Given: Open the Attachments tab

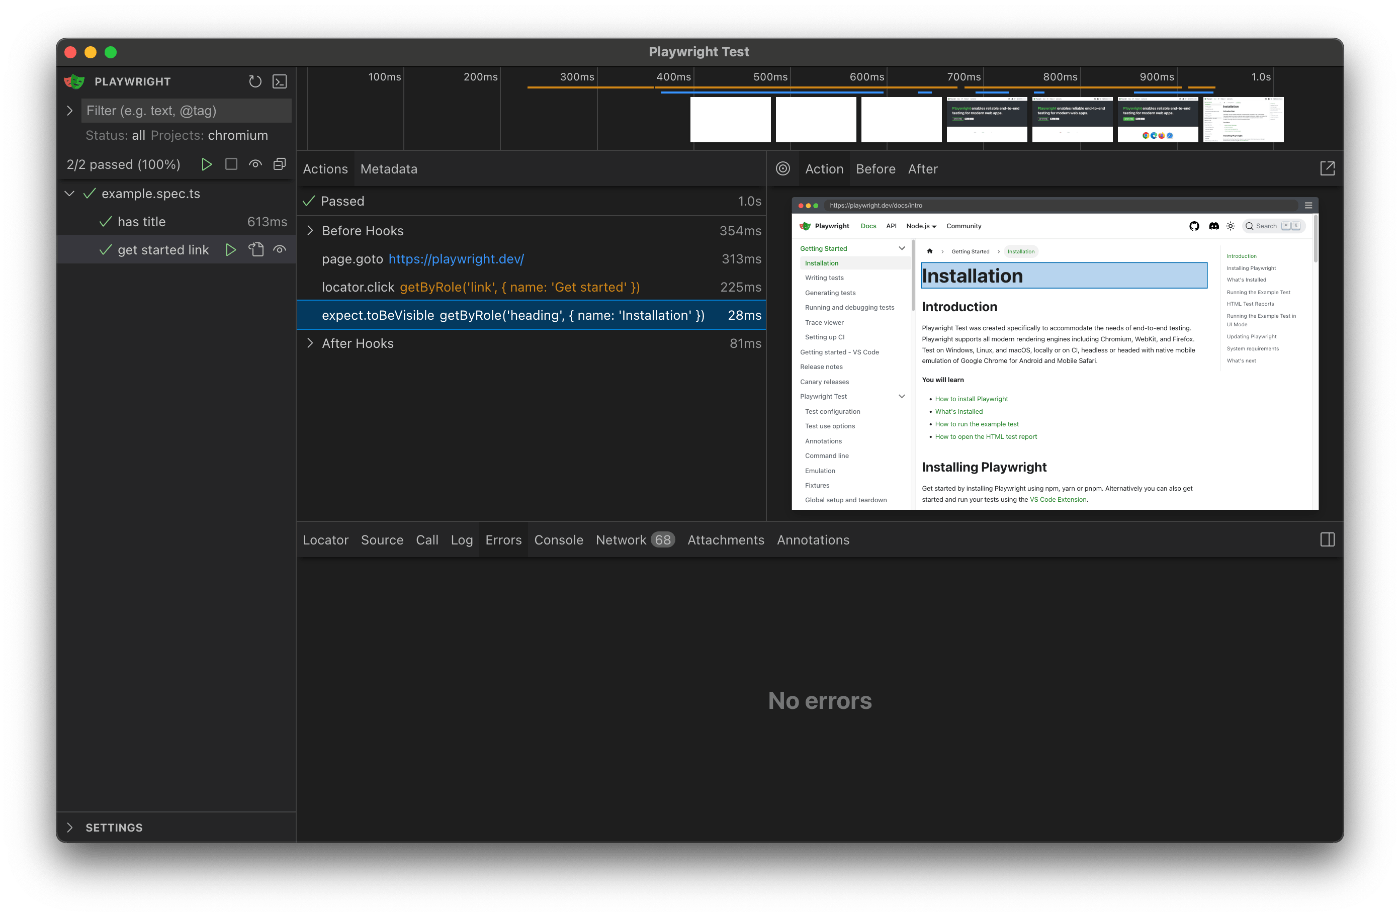Looking at the screenshot, I should (726, 540).
